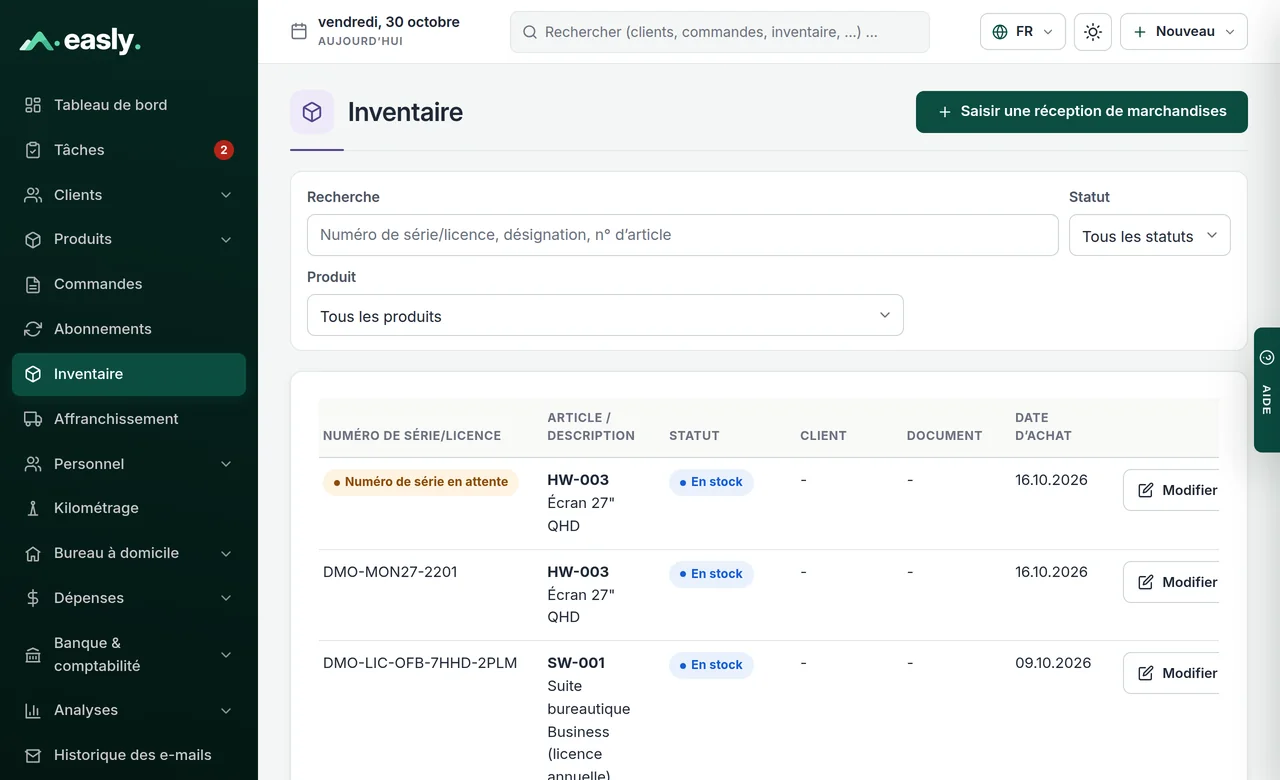Expand the Personnel submenu chevron
This screenshot has width=1280, height=780.
click(226, 464)
